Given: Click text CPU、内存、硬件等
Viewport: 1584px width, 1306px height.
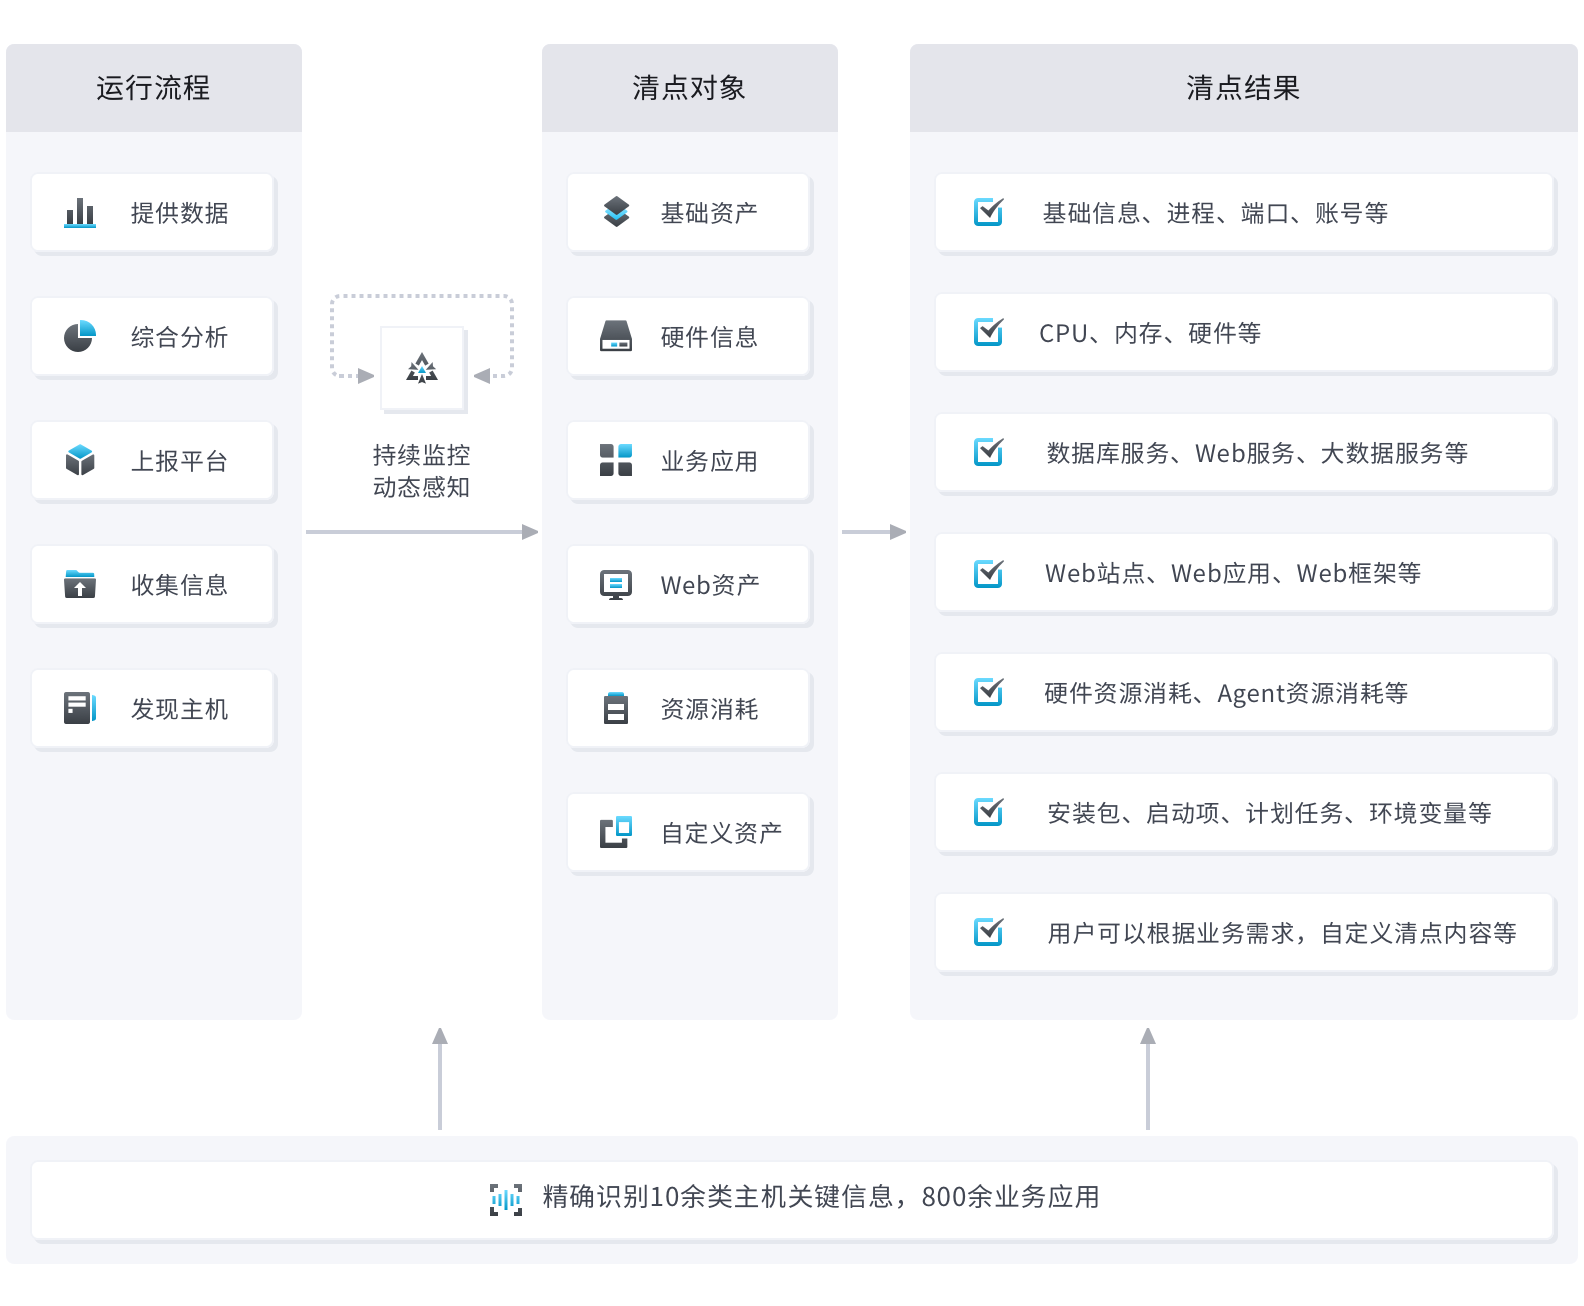Looking at the screenshot, I should click(1150, 333).
